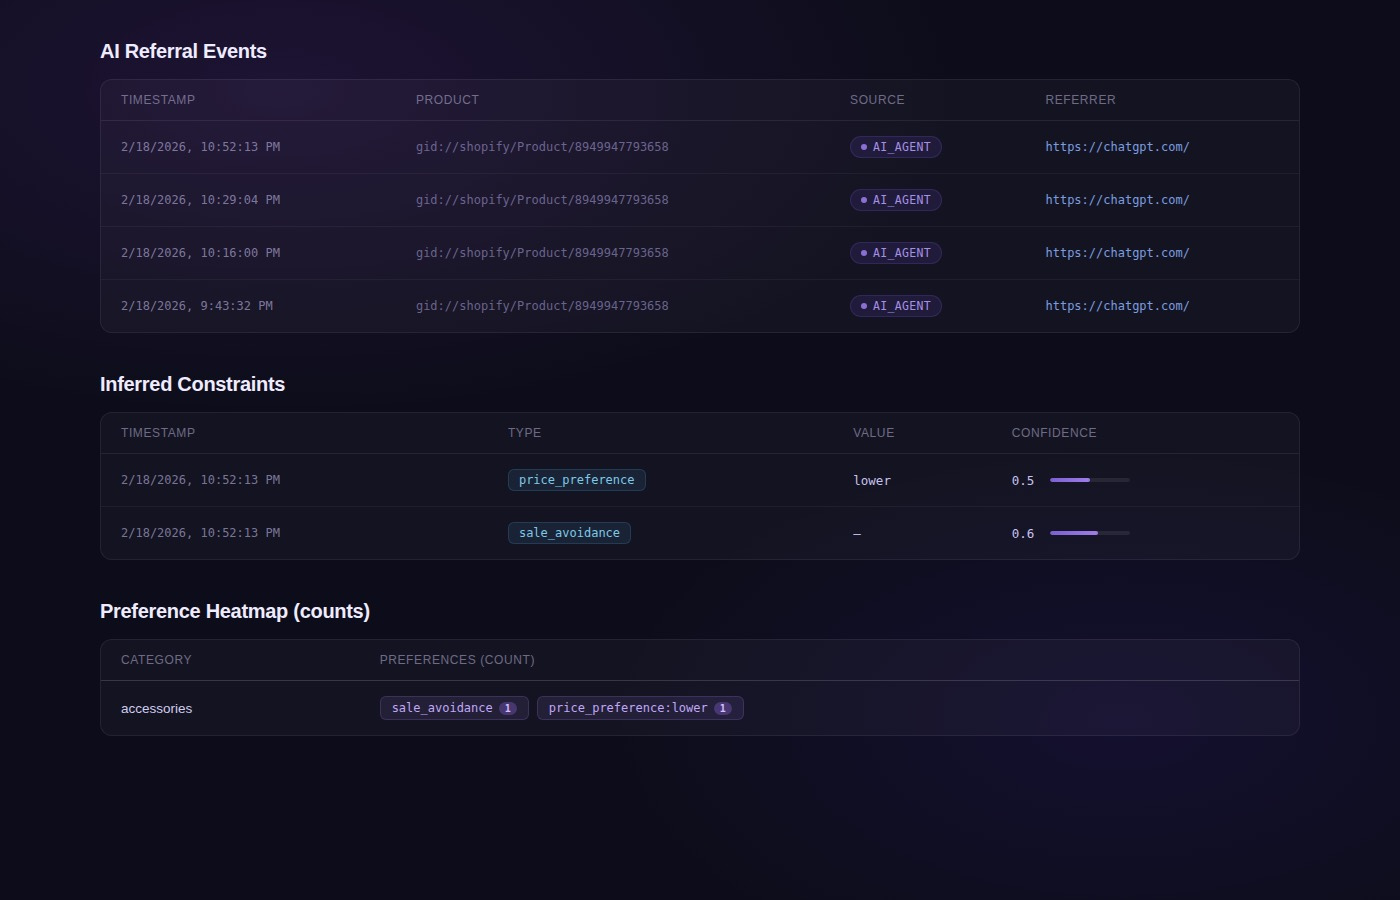Viewport: 1400px width, 900px height.
Task: Click the 0.5 confidence progress bar
Action: click(x=1089, y=480)
